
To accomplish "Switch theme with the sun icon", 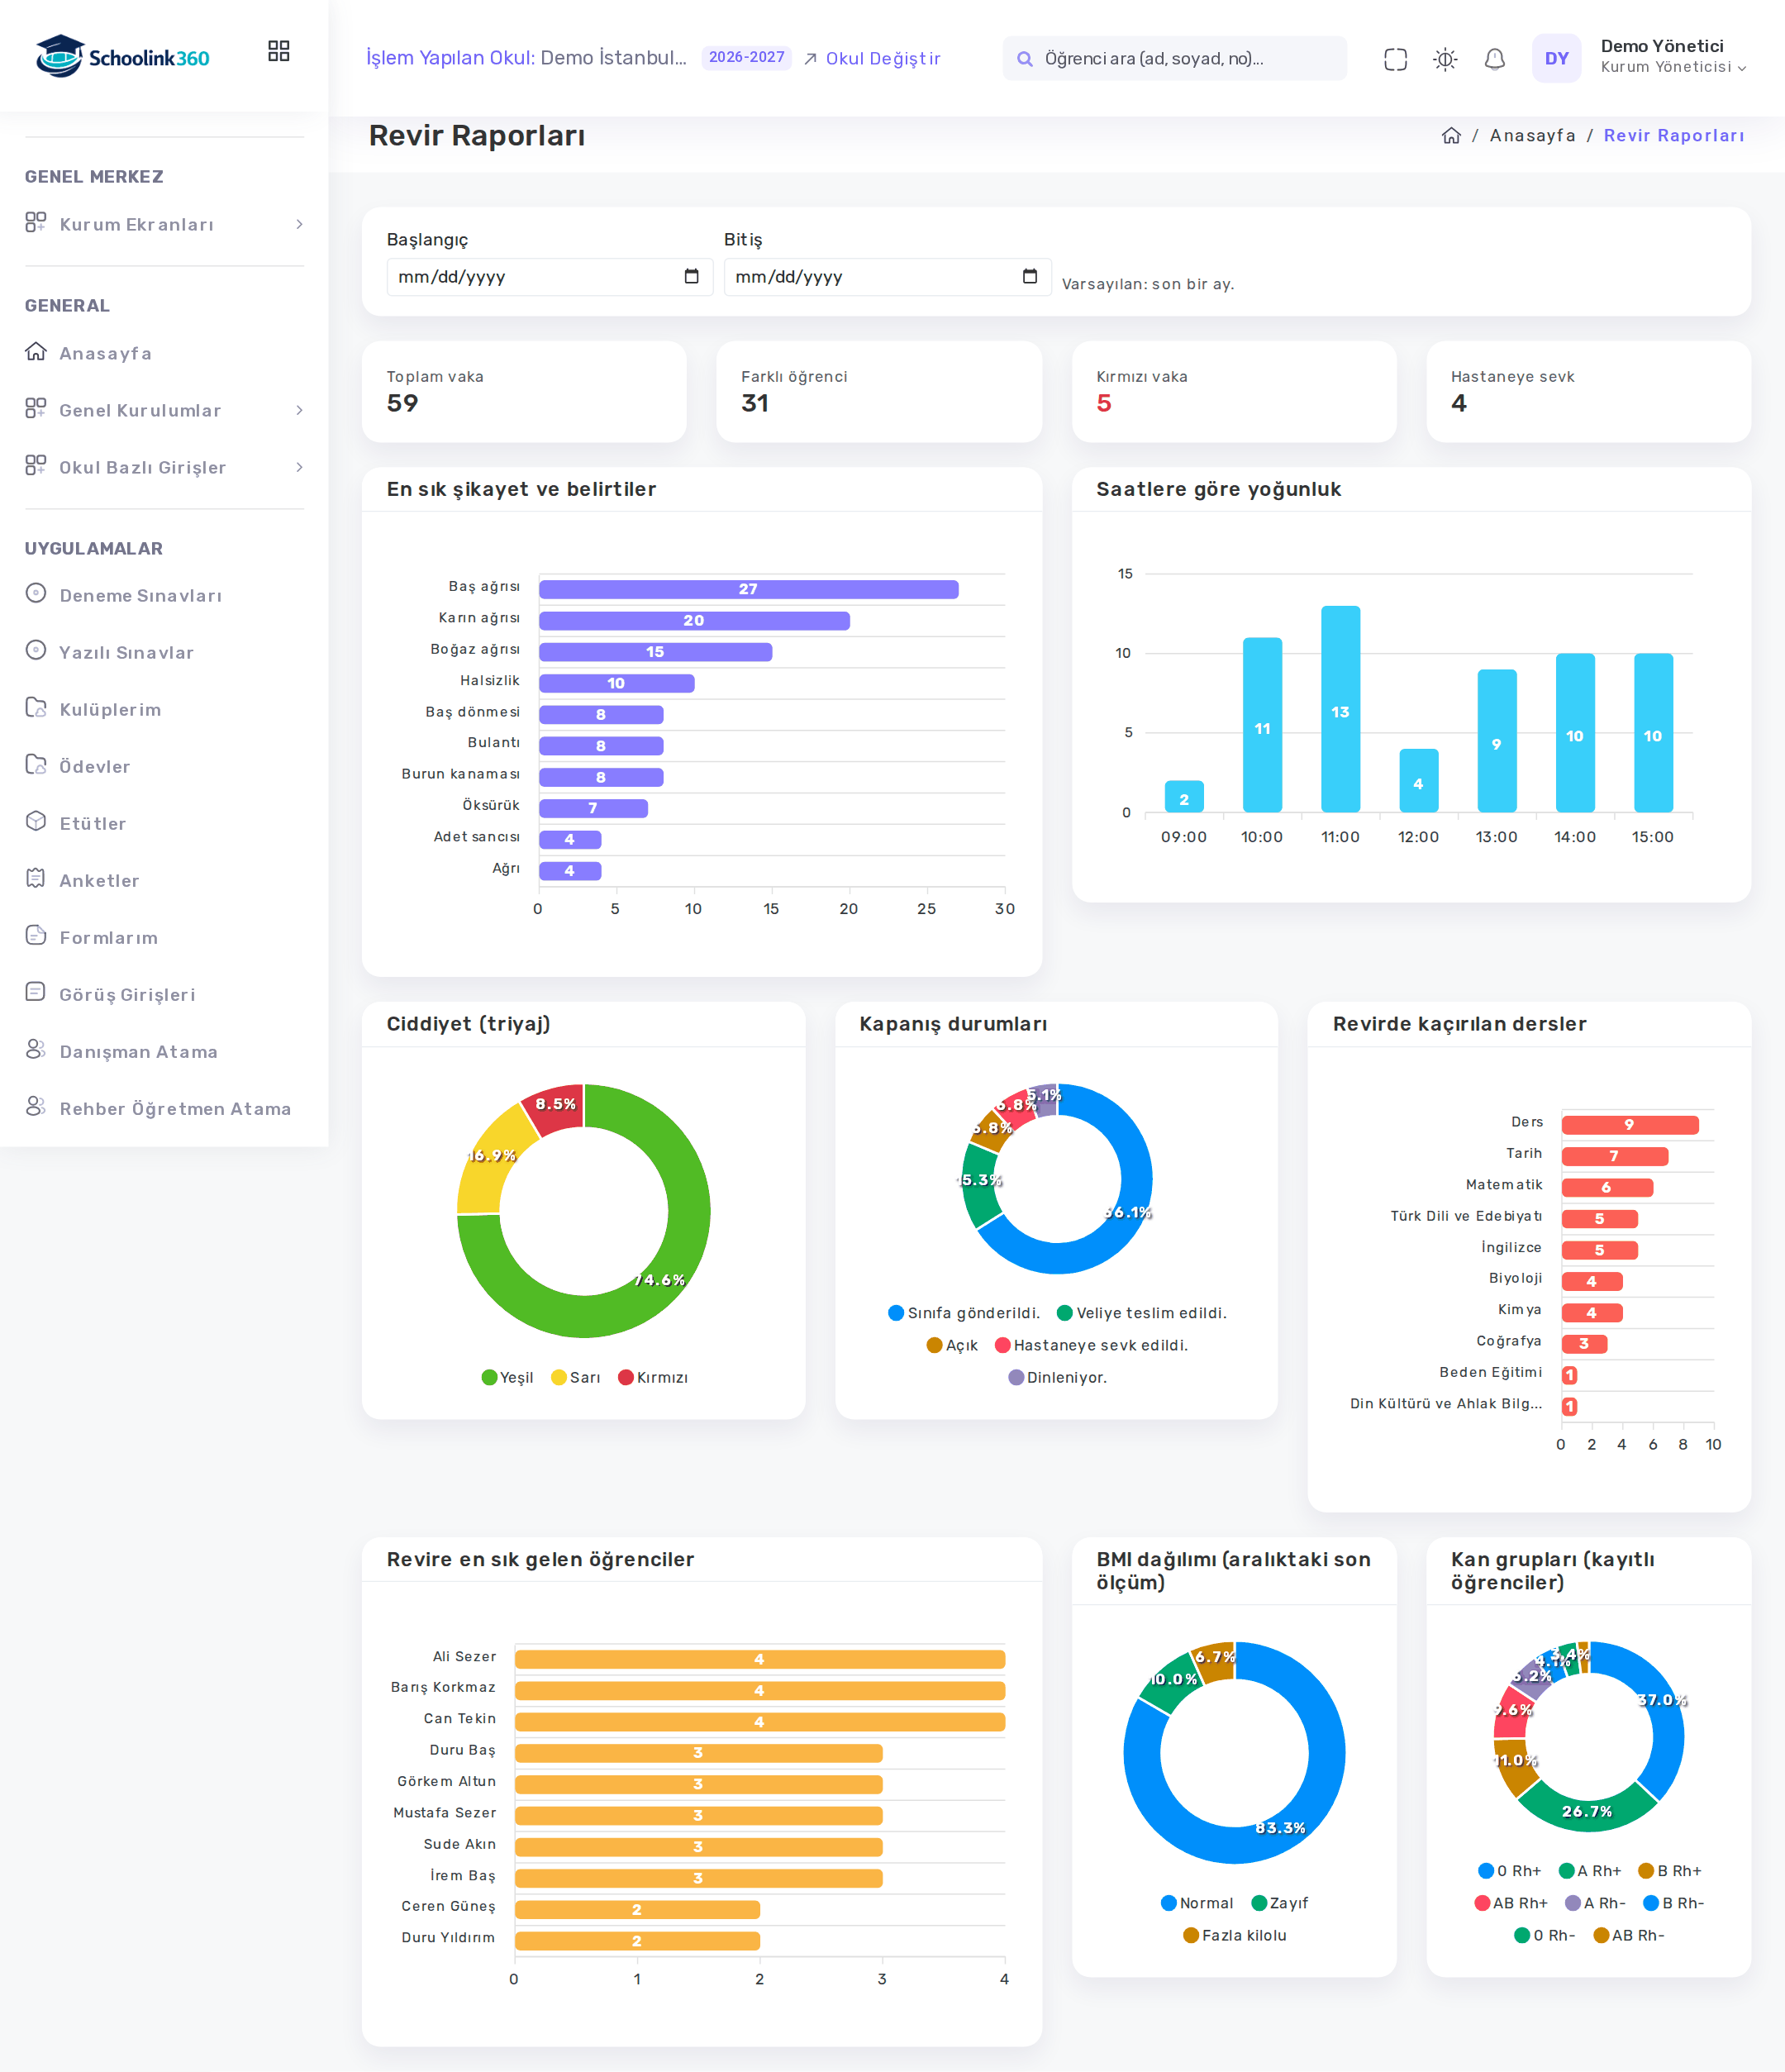I will 1445,59.
